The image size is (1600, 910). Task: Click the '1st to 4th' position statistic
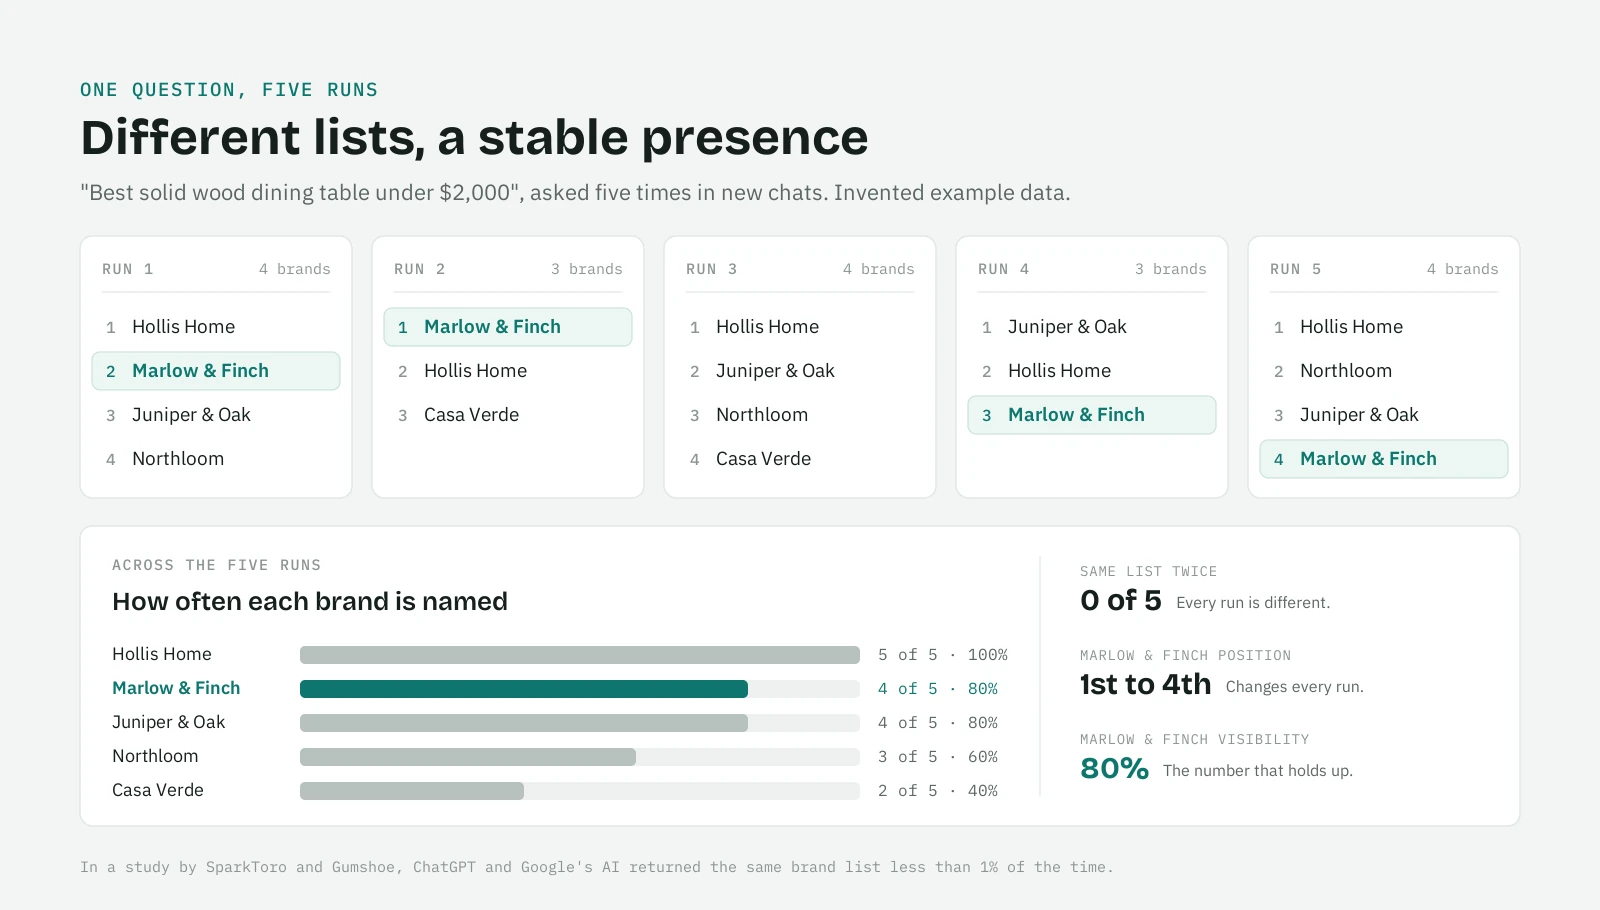1145,685
